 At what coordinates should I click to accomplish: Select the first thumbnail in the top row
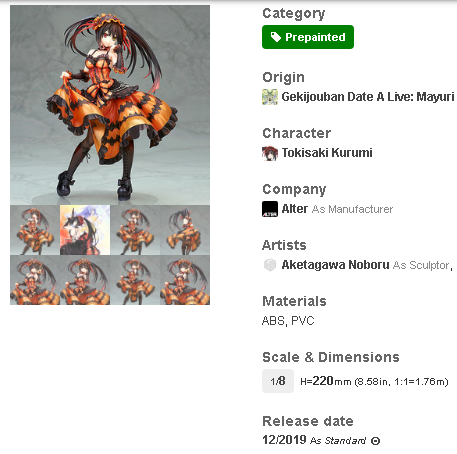click(35, 230)
